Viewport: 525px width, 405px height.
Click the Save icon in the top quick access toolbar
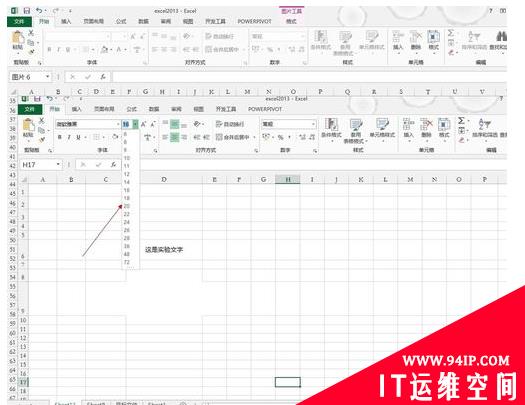point(26,11)
